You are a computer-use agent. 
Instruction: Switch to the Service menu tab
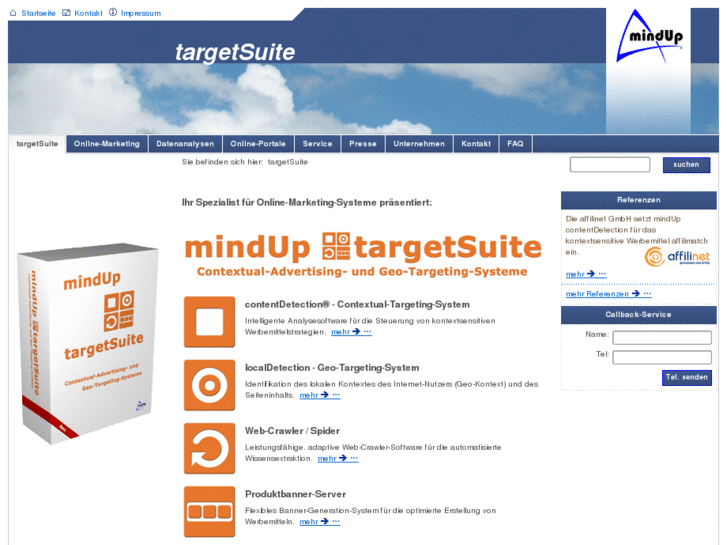(x=318, y=144)
